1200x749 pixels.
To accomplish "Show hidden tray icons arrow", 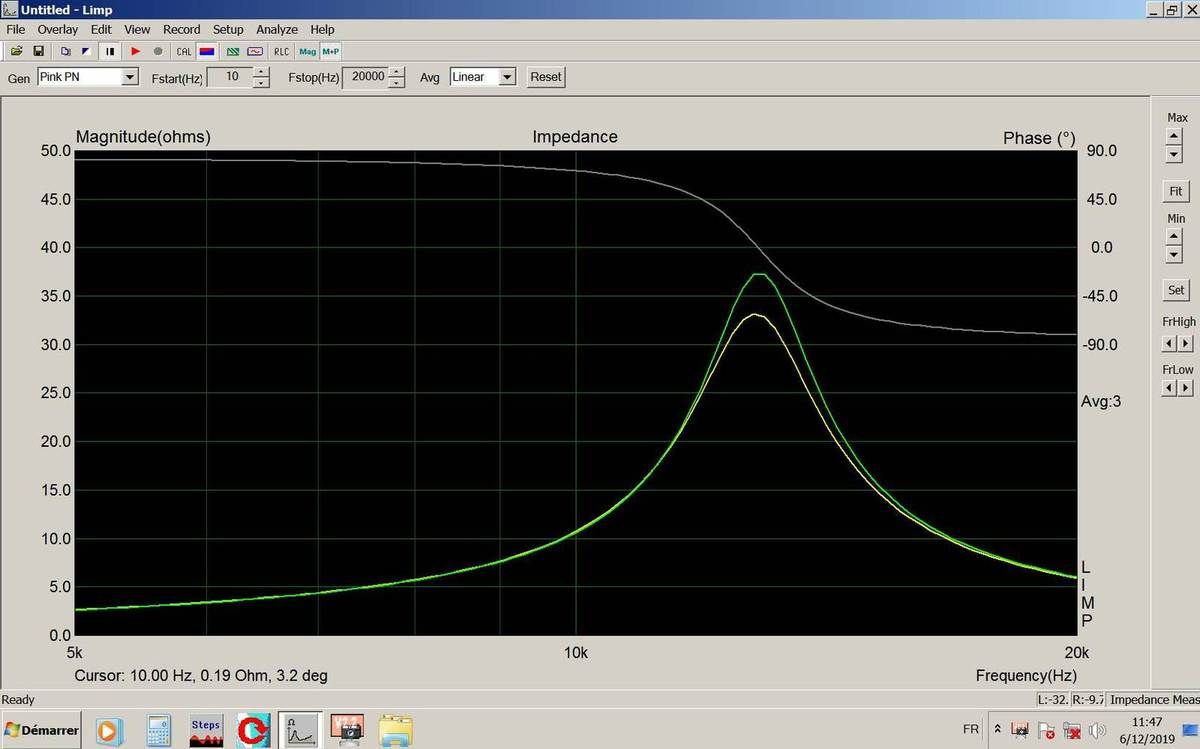I will pos(997,730).
